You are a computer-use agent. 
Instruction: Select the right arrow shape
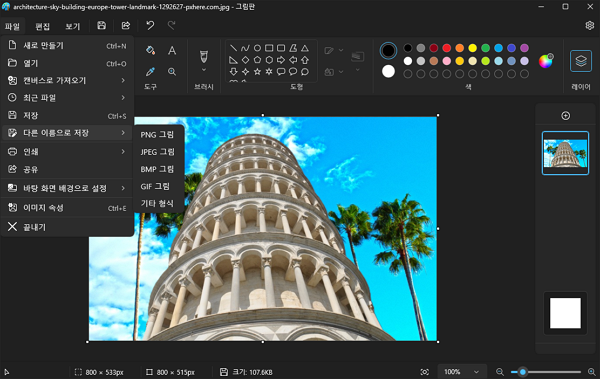pos(281,60)
